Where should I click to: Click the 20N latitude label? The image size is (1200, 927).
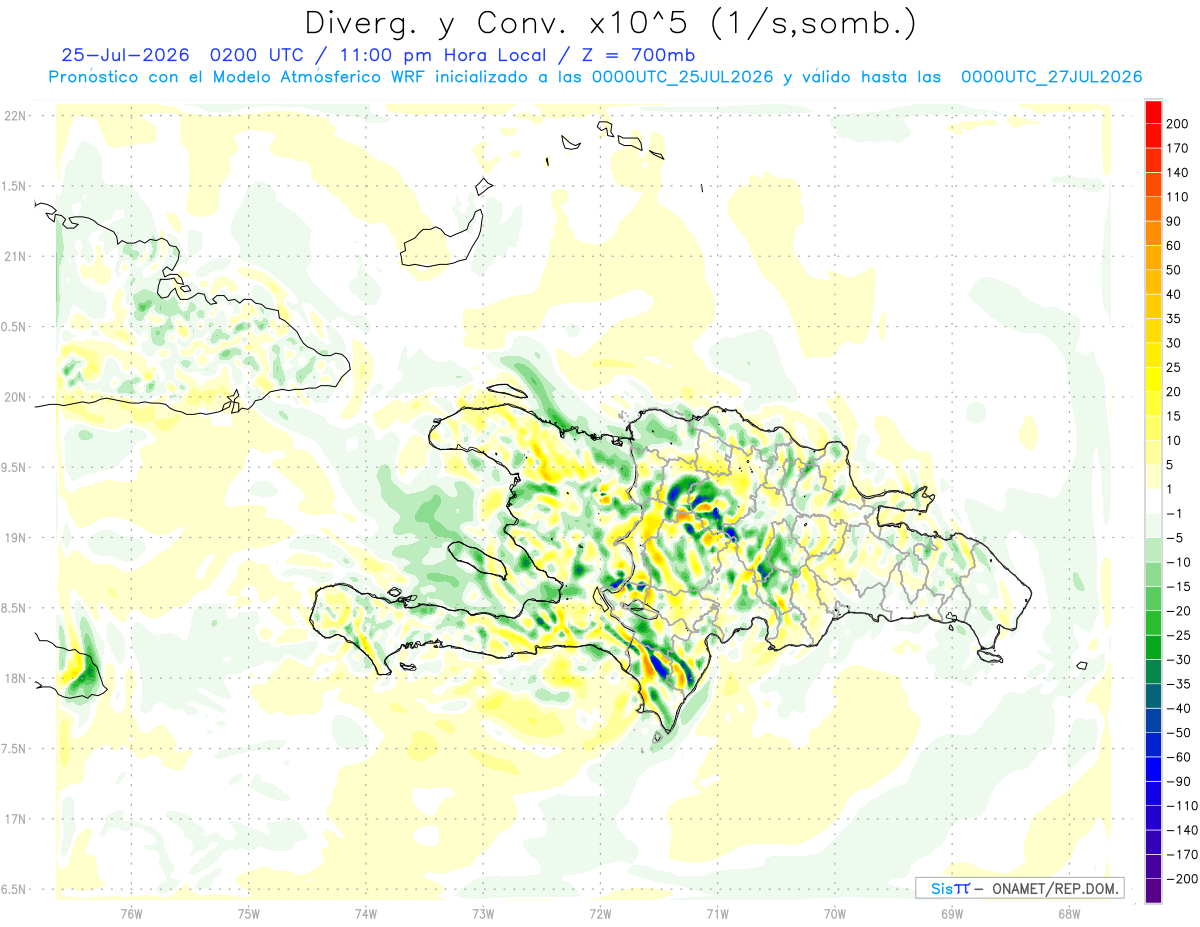coord(15,397)
